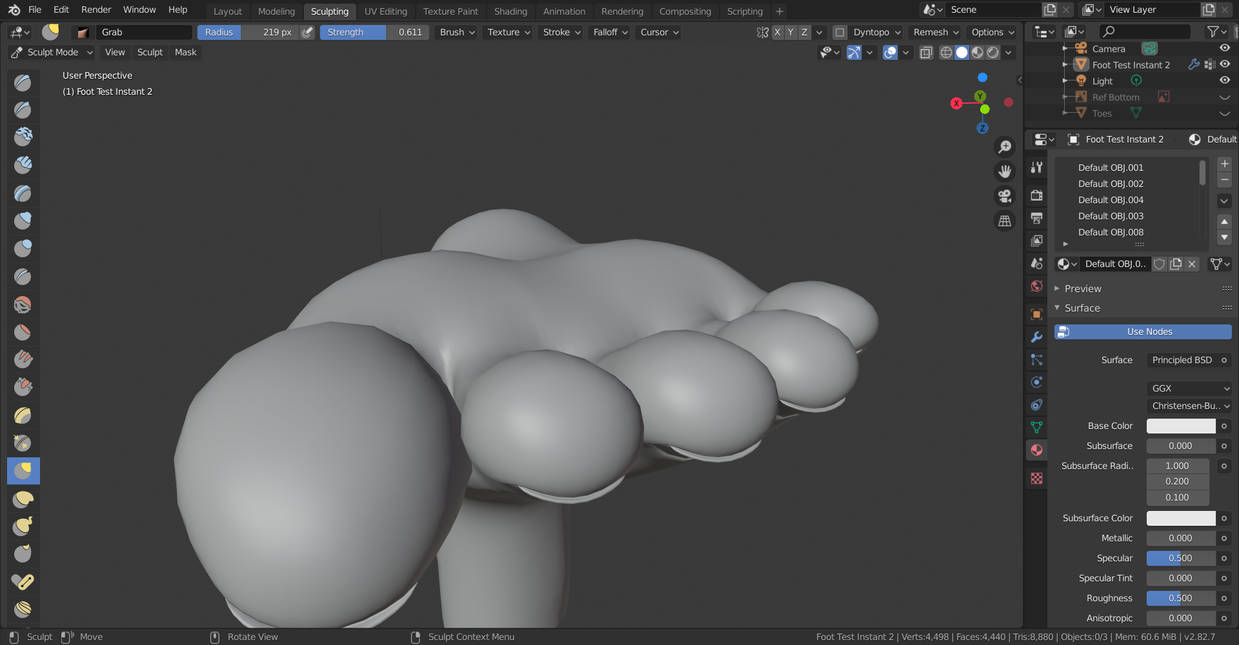1239x645 pixels.
Task: Open the Stroke dropdown
Action: 561,32
